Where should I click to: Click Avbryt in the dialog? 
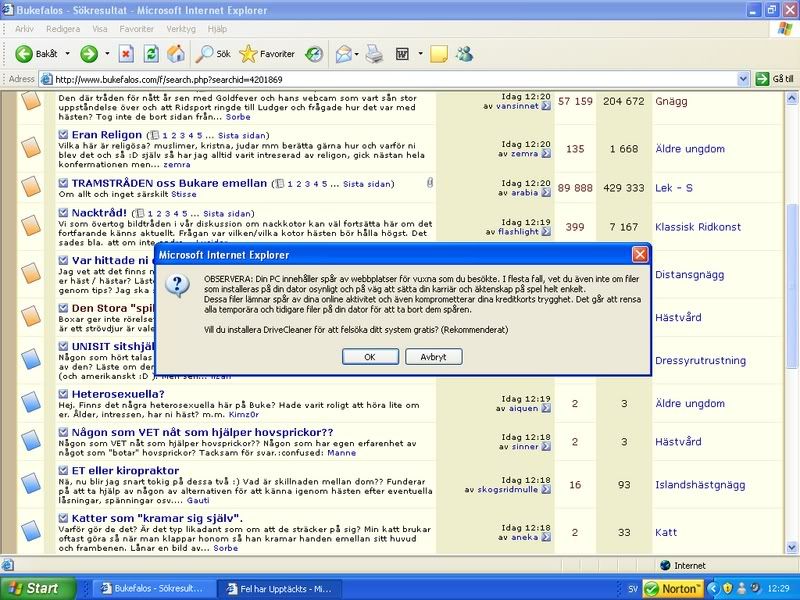click(433, 357)
